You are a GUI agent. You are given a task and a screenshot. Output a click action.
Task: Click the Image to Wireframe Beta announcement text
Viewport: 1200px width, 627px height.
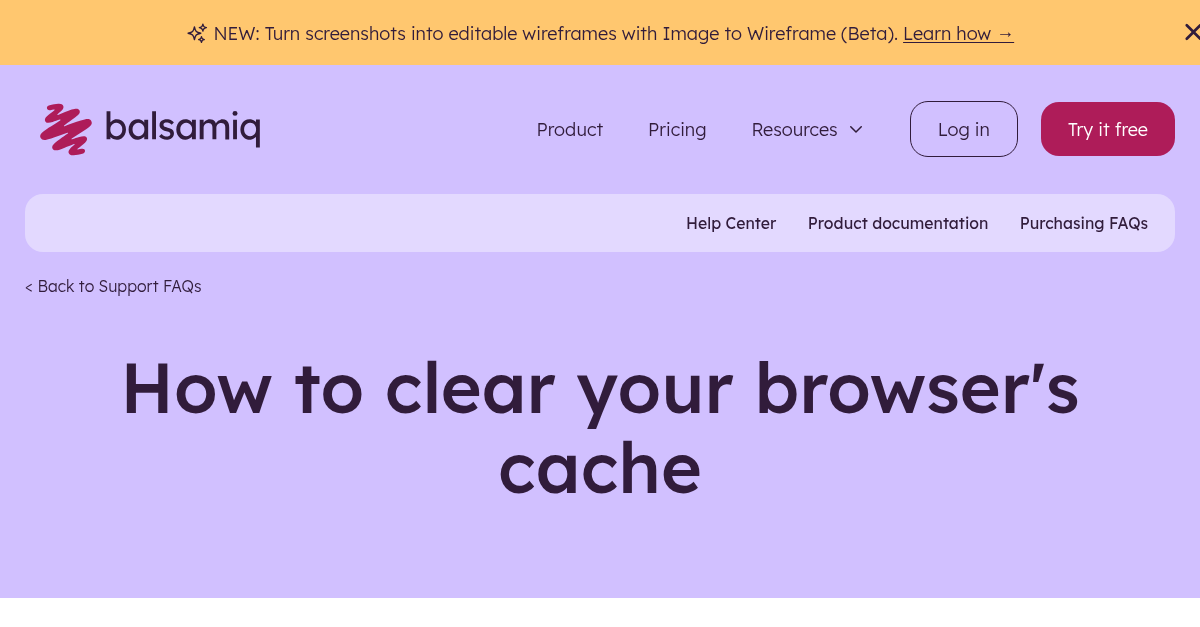(555, 33)
